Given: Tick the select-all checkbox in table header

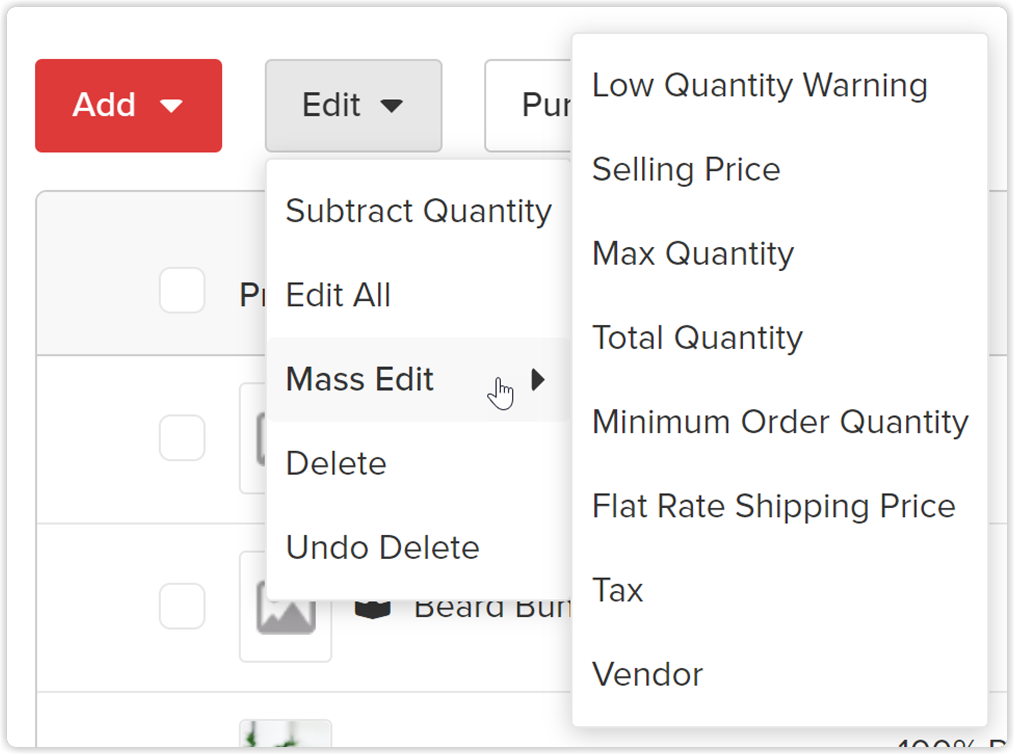Looking at the screenshot, I should [182, 290].
